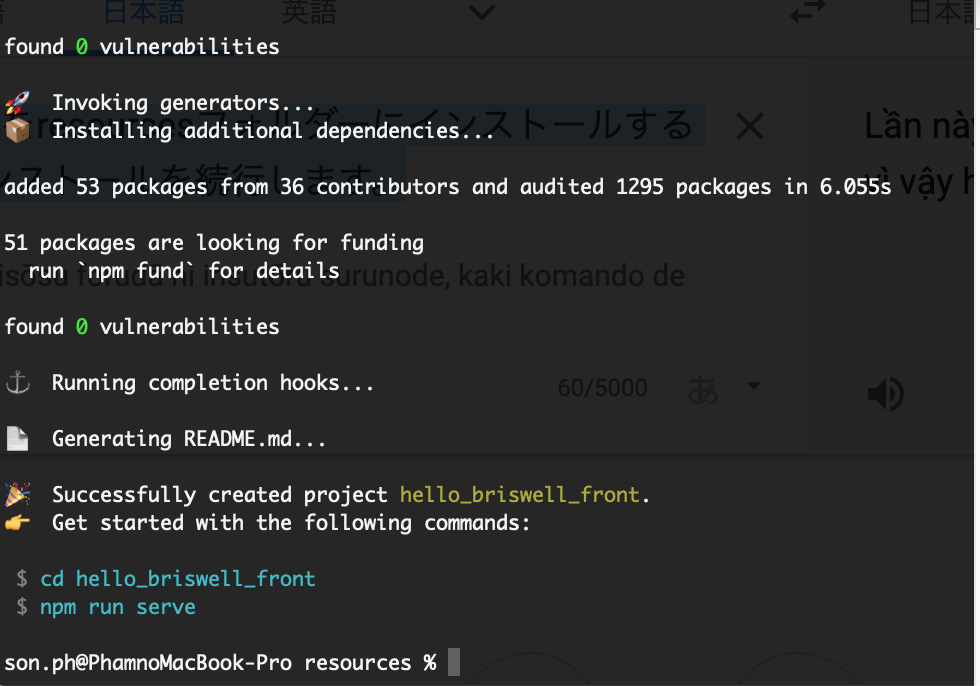The height and width of the screenshot is (686, 980).
Task: Open the source language dropdown chevron
Action: coord(481,12)
